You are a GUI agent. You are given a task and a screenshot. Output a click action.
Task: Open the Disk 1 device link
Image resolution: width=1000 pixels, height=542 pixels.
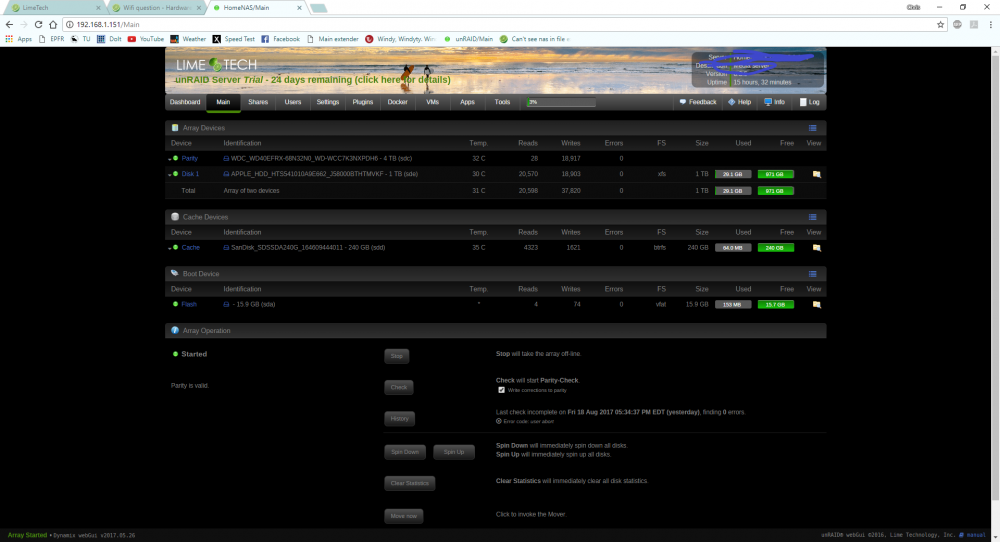click(190, 174)
